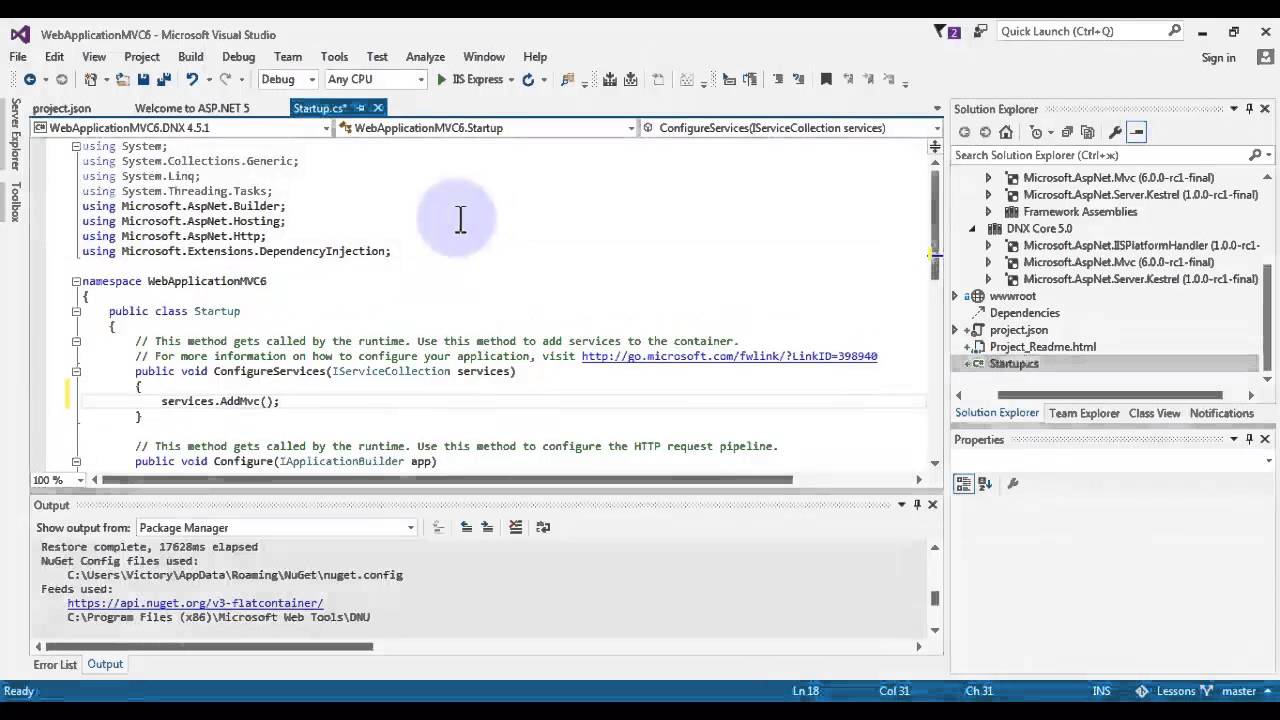Open the Error List tab
This screenshot has width=1280, height=720.
pyautogui.click(x=55, y=665)
